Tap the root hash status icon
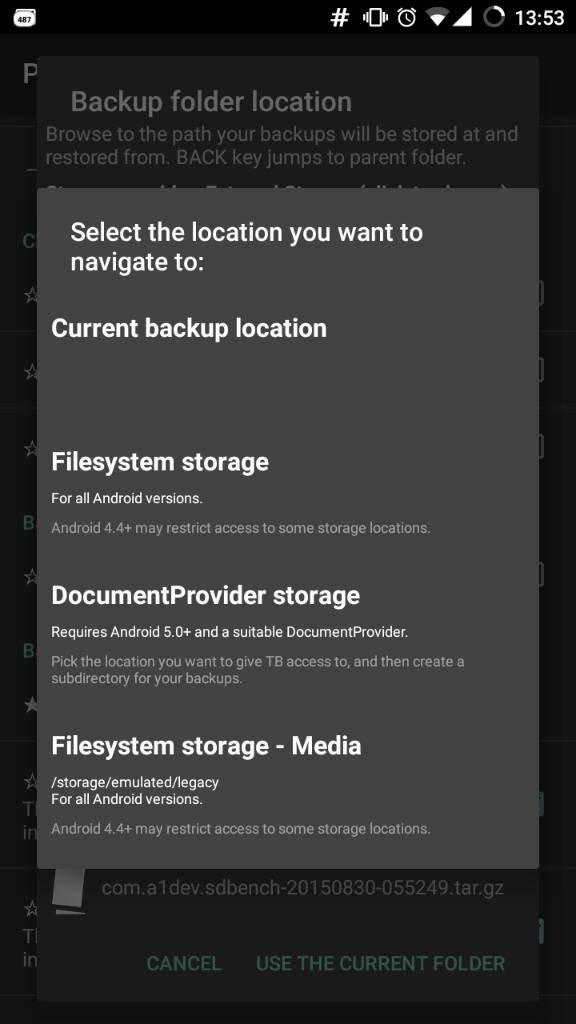Image resolution: width=576 pixels, height=1024 pixels. point(339,18)
